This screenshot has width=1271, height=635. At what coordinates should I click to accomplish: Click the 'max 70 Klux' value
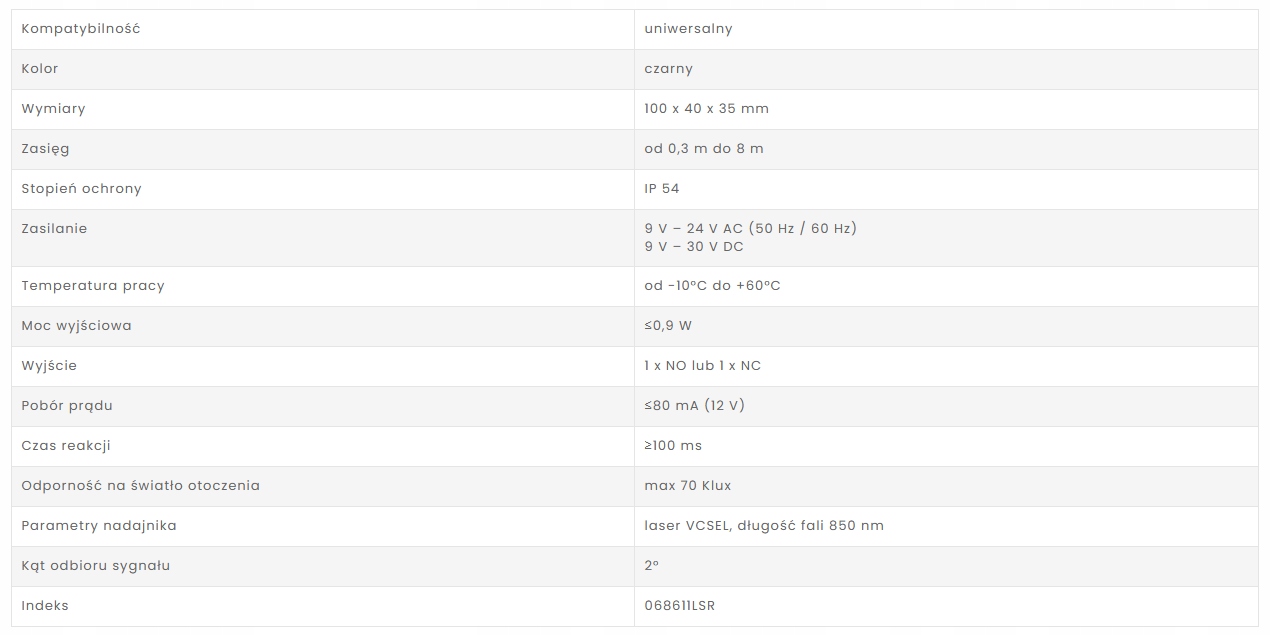tap(687, 486)
